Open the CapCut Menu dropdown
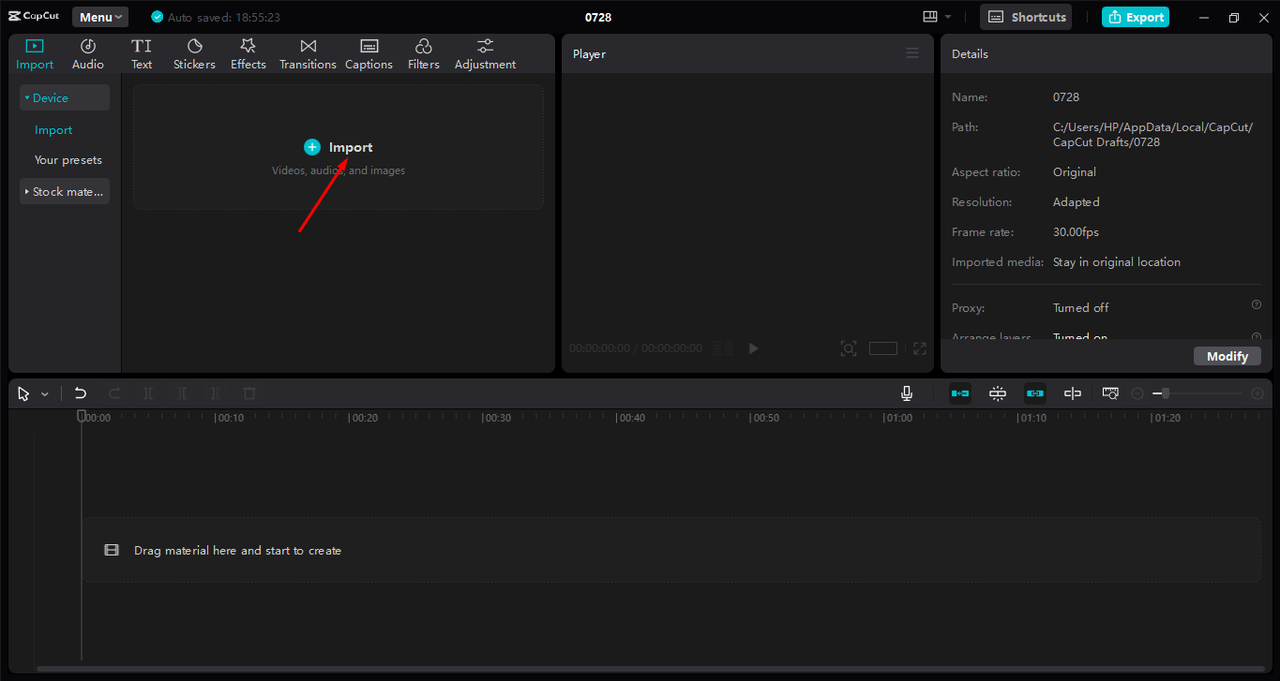 click(x=100, y=17)
